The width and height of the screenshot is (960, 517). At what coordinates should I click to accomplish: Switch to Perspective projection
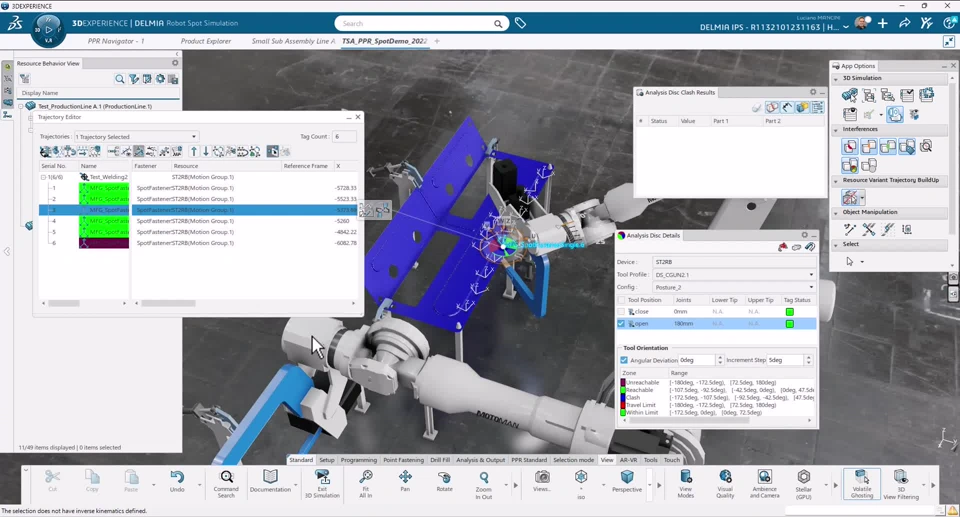[627, 481]
